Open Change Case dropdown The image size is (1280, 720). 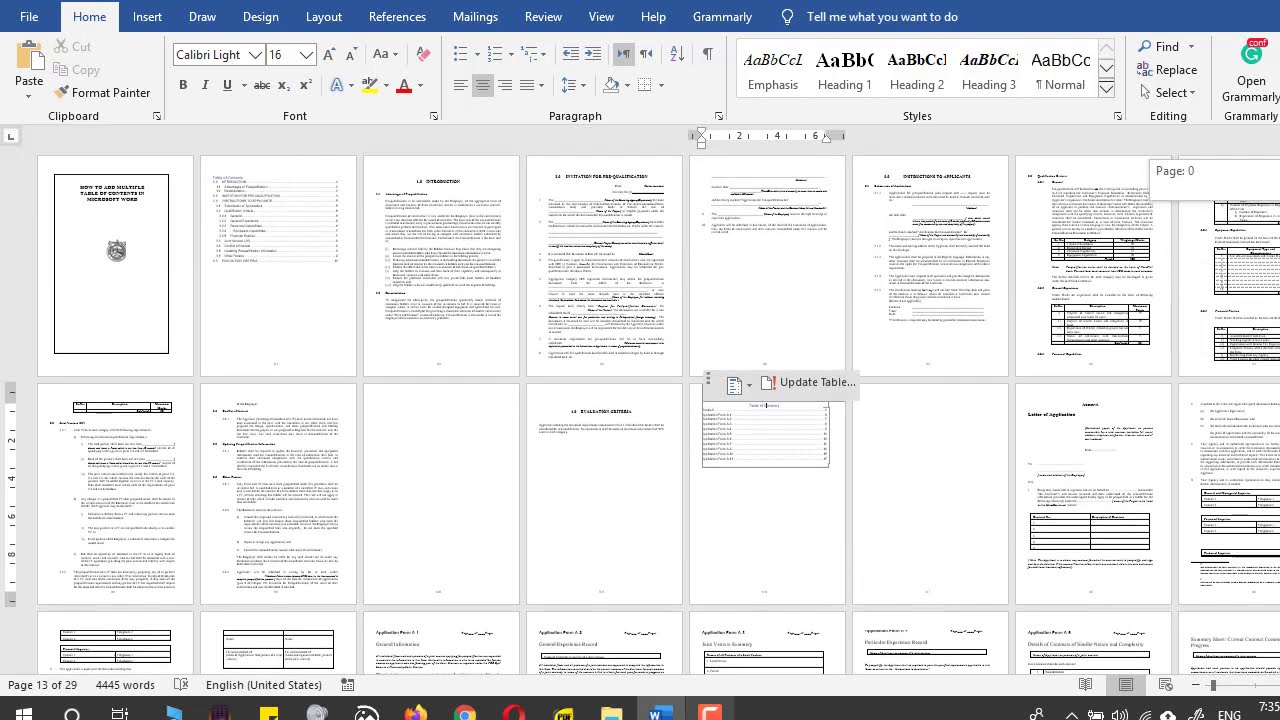point(387,55)
